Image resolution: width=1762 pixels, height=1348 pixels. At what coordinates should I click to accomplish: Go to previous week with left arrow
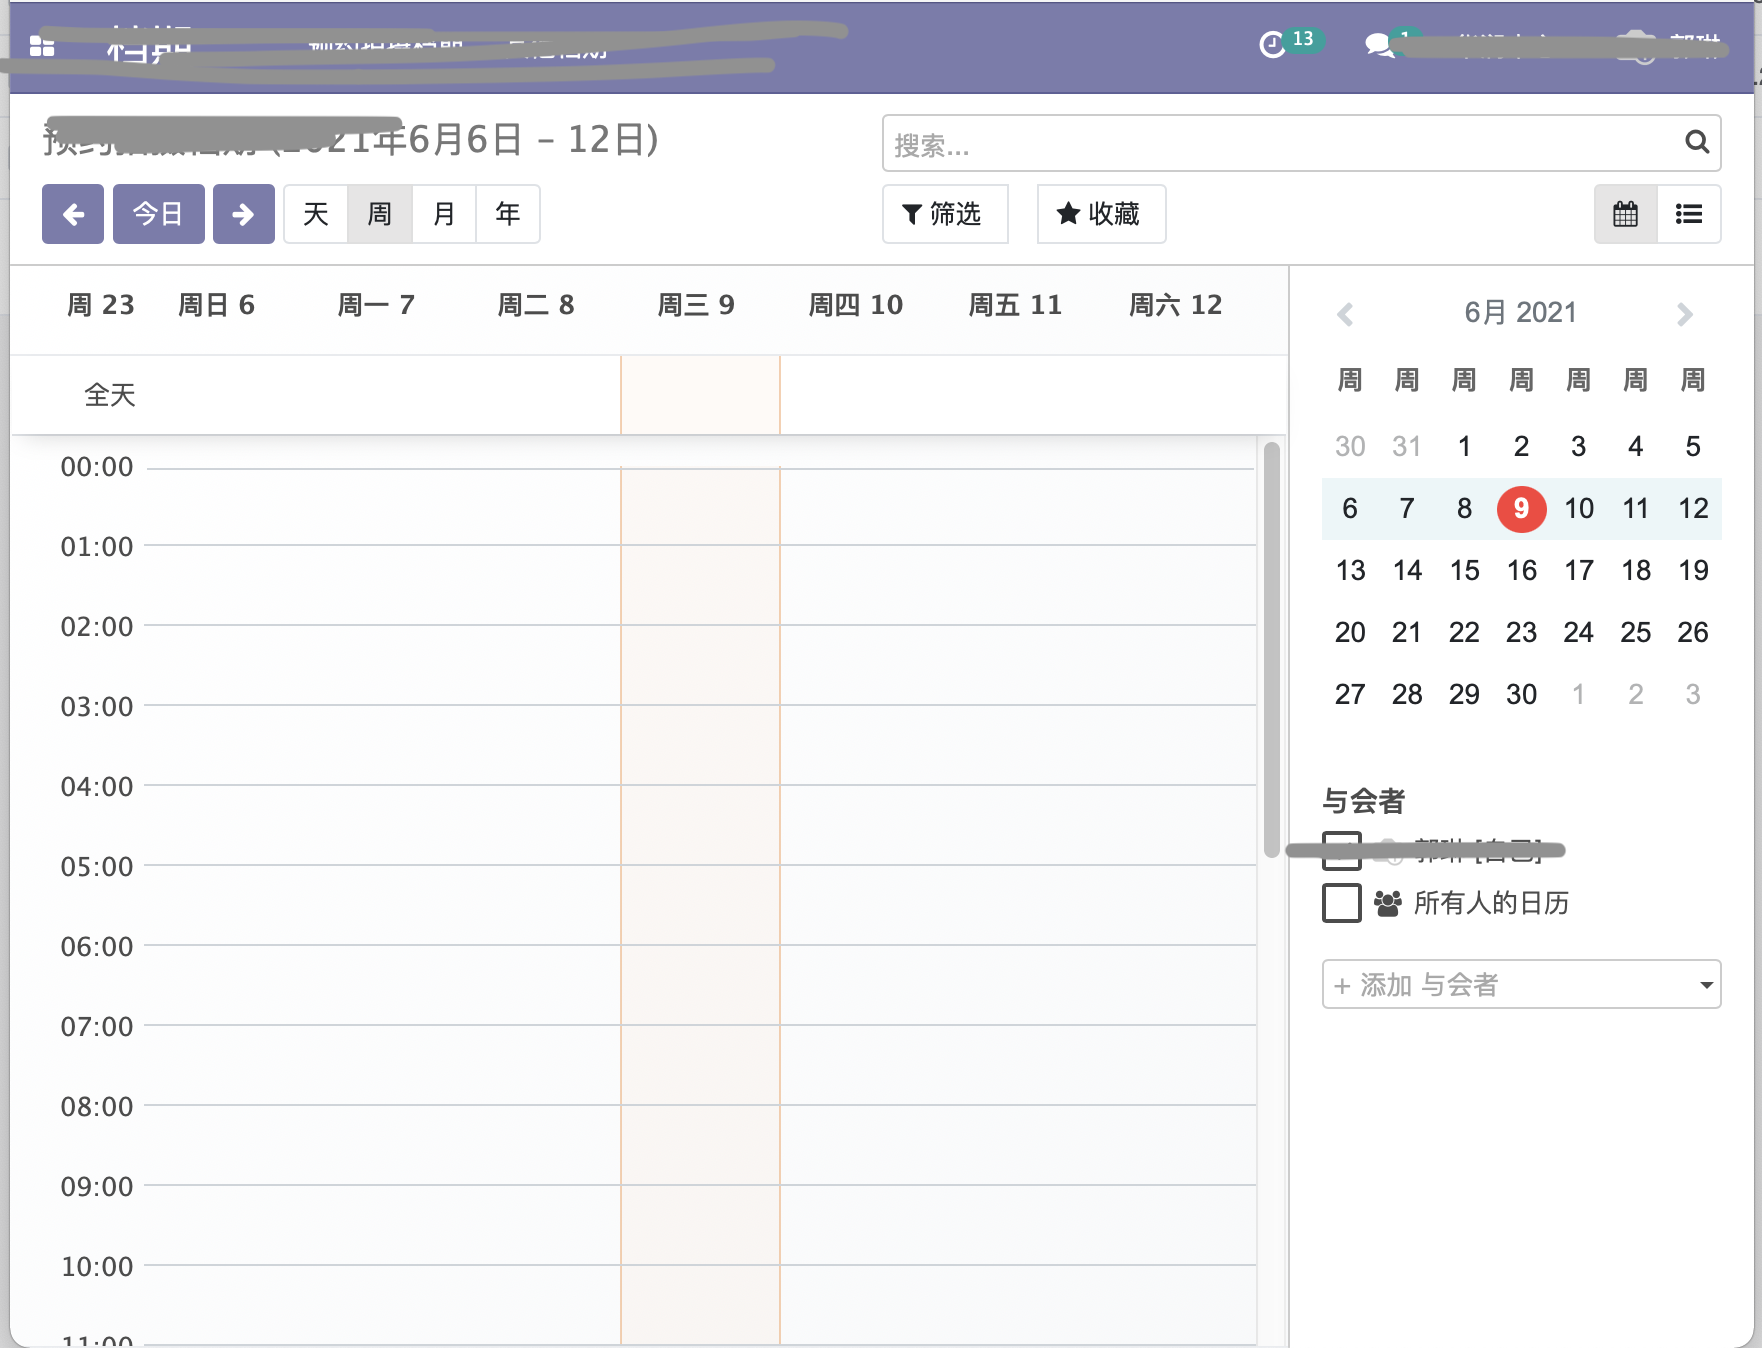click(73, 214)
